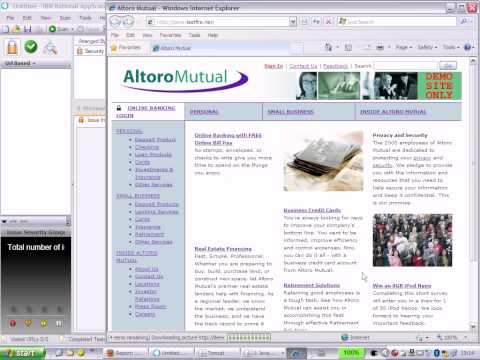The image size is (480, 360).
Task: Click the crowd photo thumbnail
Action: click(x=412, y=240)
